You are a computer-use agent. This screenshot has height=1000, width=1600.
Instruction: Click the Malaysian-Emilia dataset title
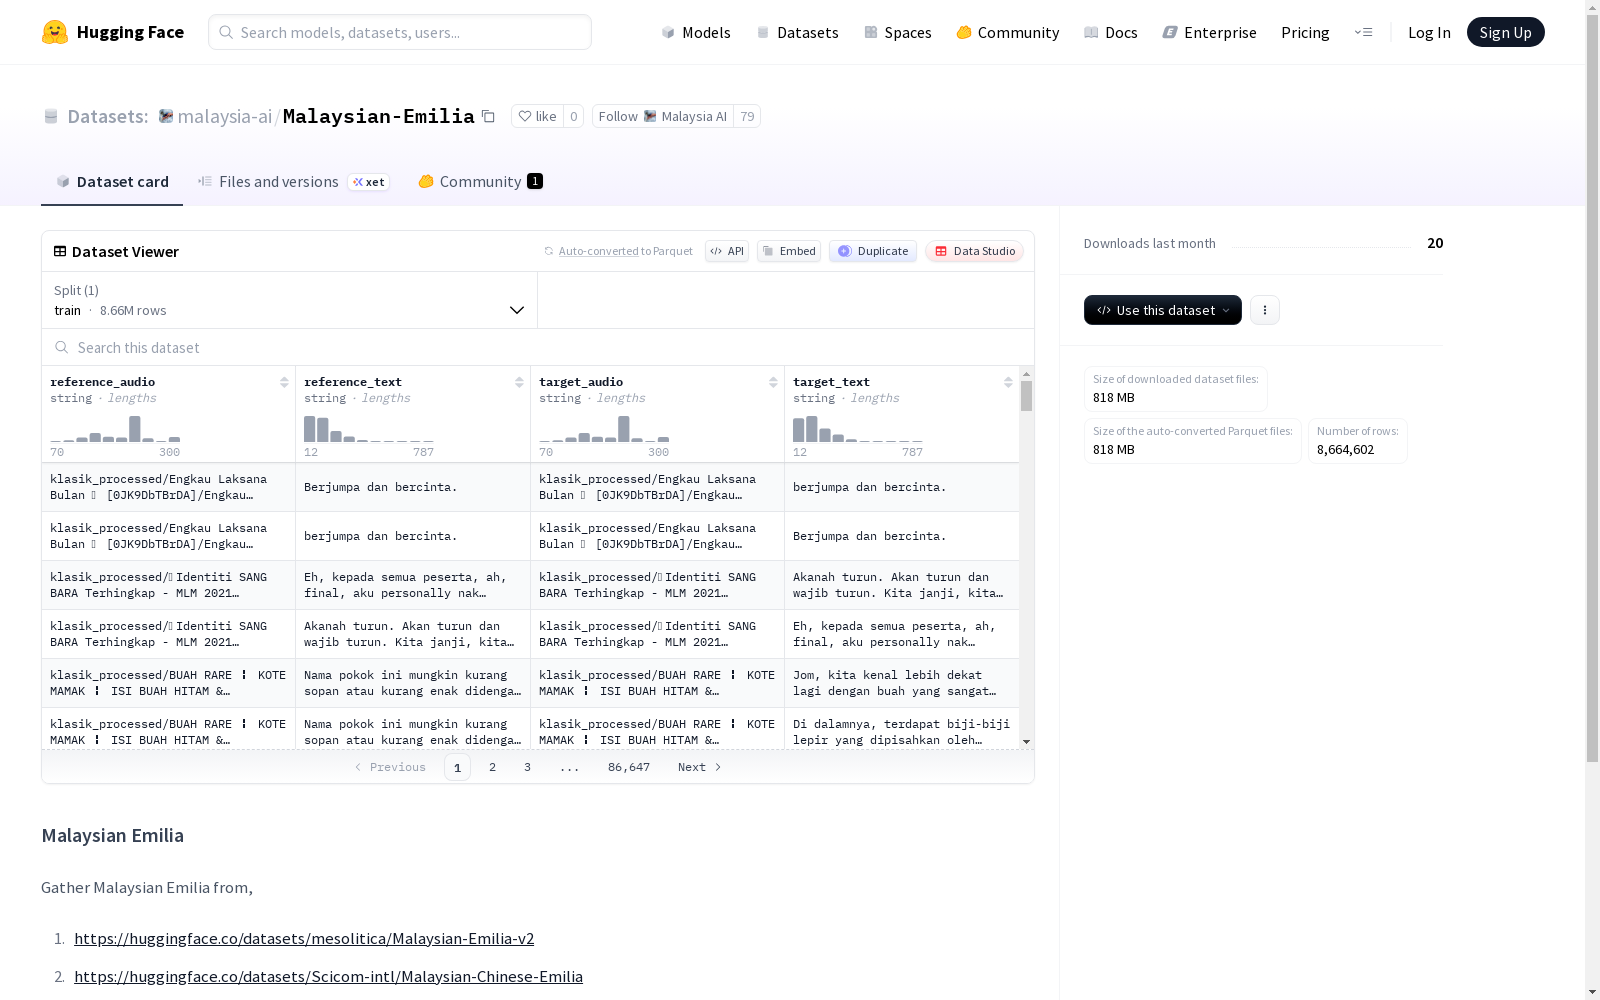coord(379,116)
